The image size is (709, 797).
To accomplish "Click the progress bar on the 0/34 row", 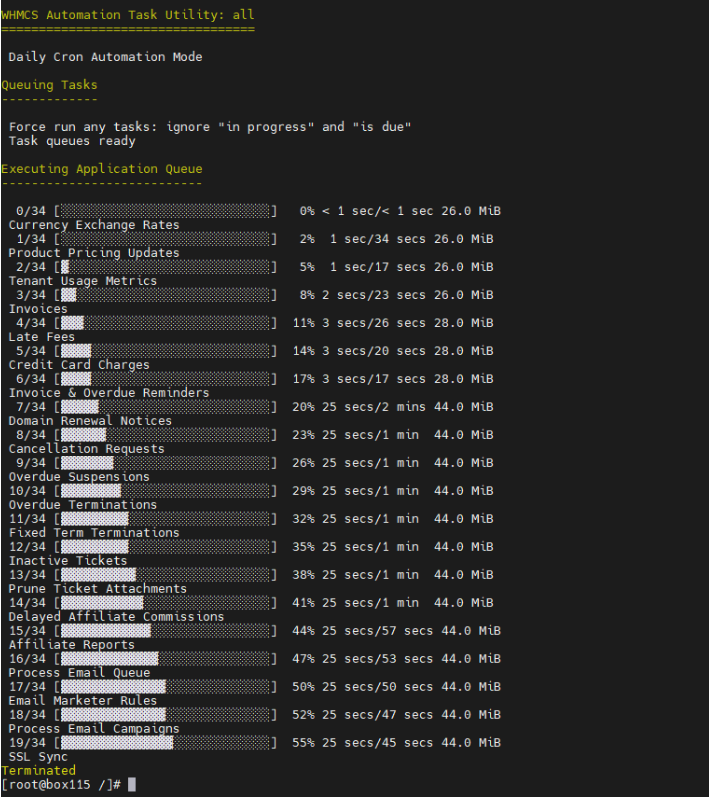I will pos(166,210).
